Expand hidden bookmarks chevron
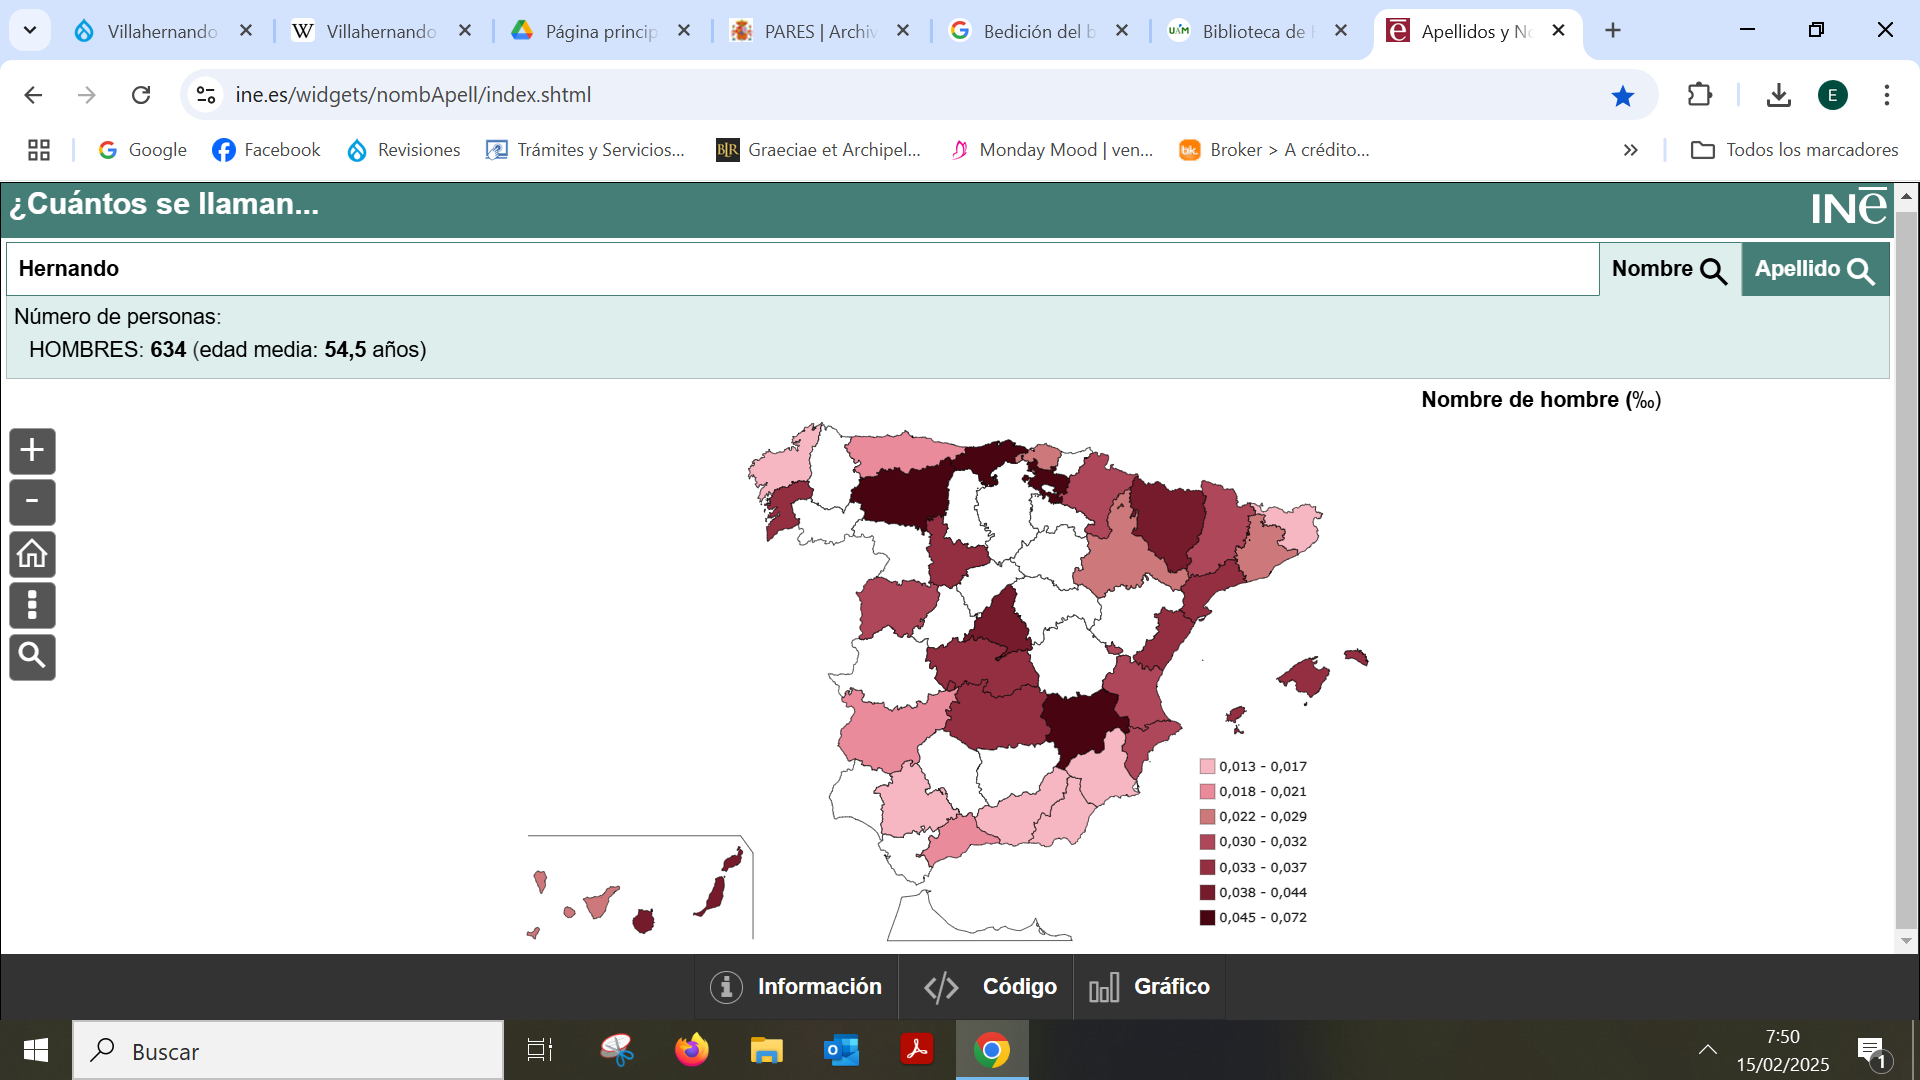The height and width of the screenshot is (1080, 1920). (x=1631, y=150)
